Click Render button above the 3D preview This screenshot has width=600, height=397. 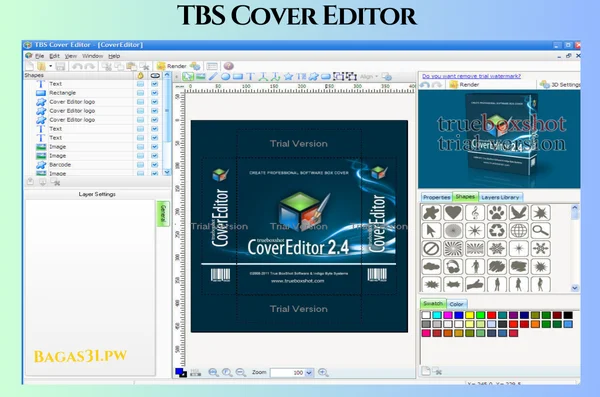pyautogui.click(x=464, y=85)
